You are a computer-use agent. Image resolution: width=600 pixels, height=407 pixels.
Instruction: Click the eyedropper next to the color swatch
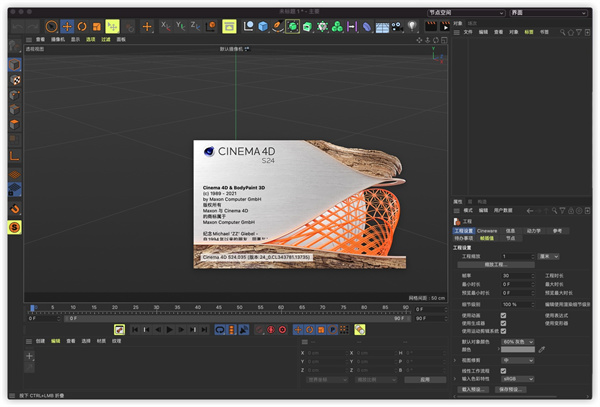[x=542, y=350]
